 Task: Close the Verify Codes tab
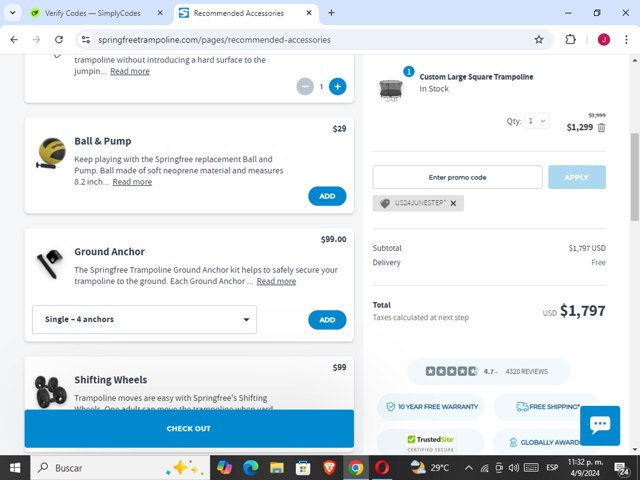click(160, 13)
